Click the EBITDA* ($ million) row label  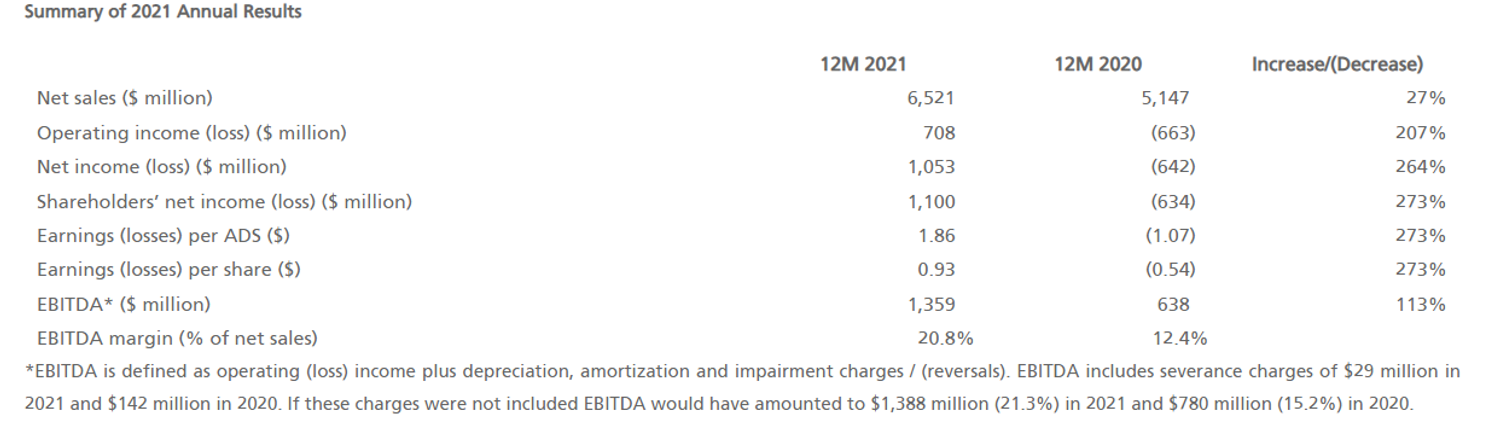[124, 304]
